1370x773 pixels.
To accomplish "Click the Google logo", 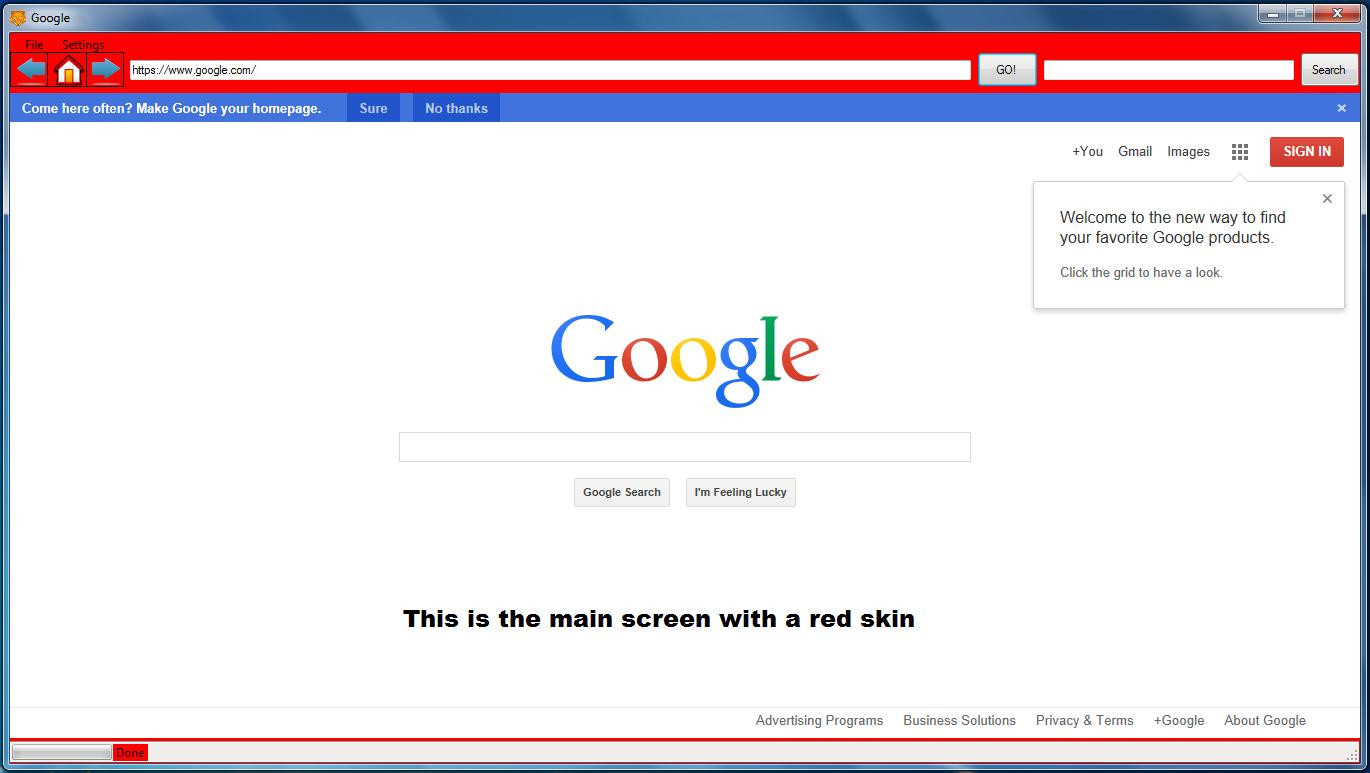I will pos(685,360).
